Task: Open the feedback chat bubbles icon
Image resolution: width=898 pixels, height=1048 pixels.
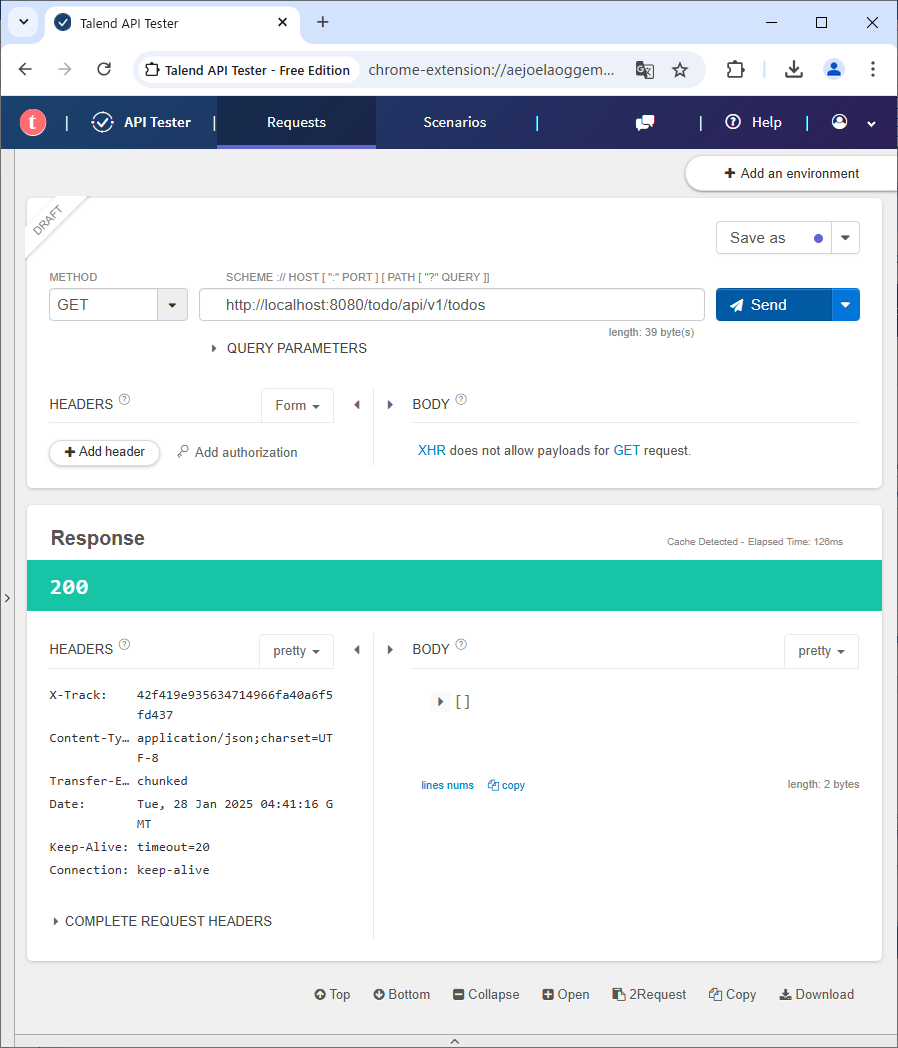Action: pos(645,122)
